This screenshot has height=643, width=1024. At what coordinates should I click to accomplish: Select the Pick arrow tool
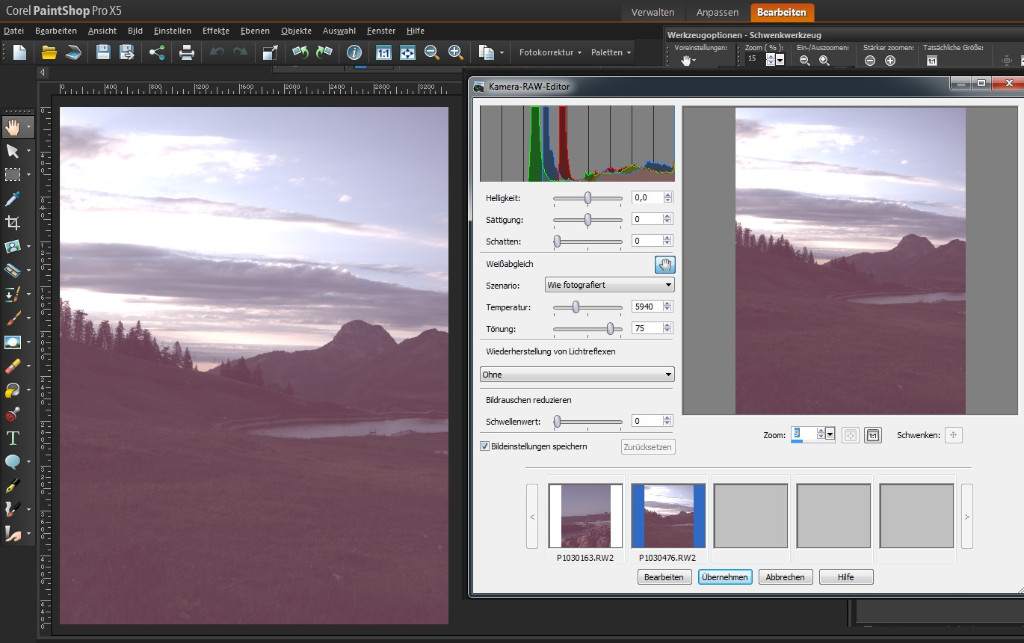click(12, 151)
